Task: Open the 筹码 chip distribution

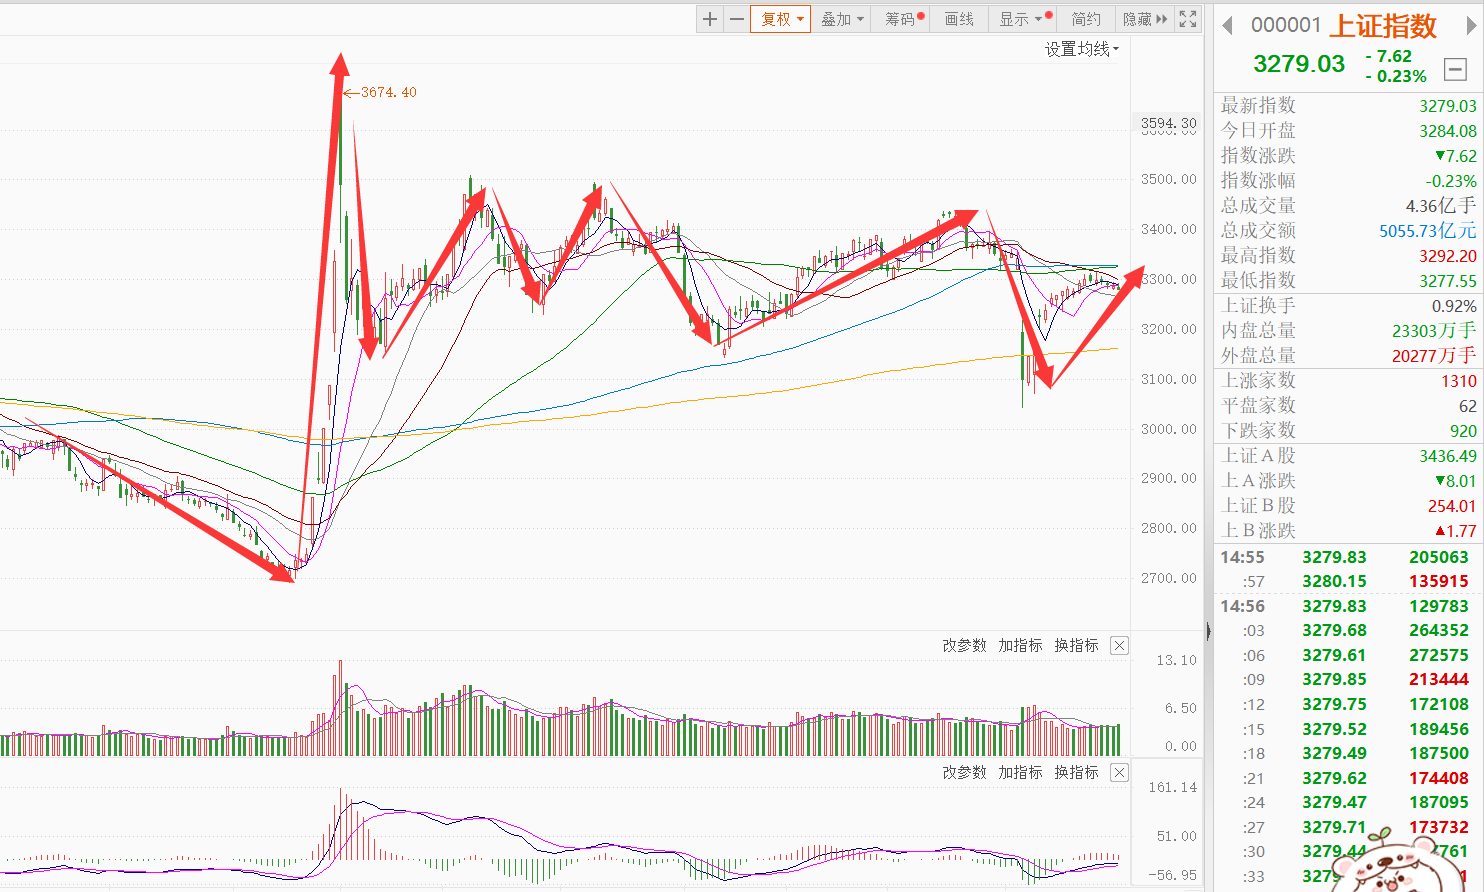Action: tap(903, 19)
